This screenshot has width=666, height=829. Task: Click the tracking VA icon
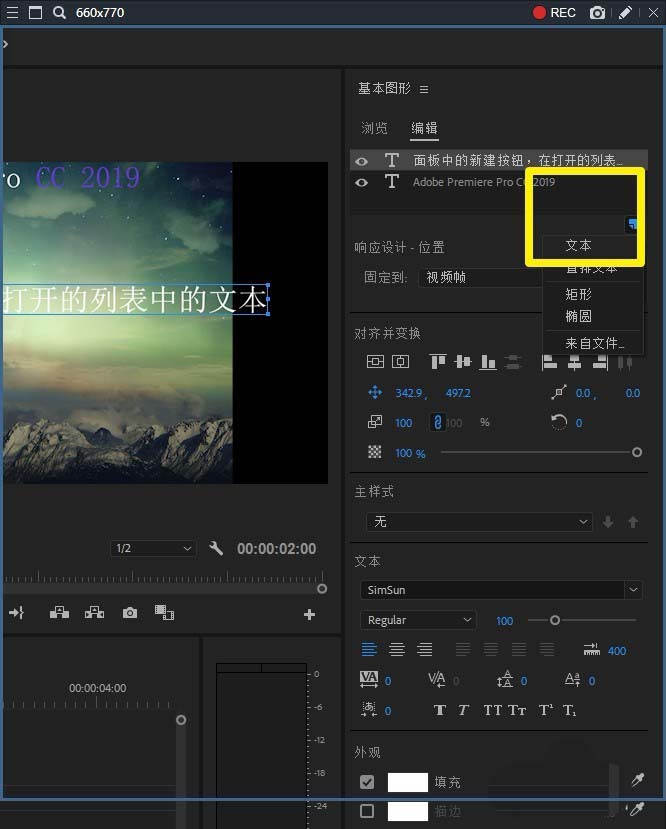(369, 679)
